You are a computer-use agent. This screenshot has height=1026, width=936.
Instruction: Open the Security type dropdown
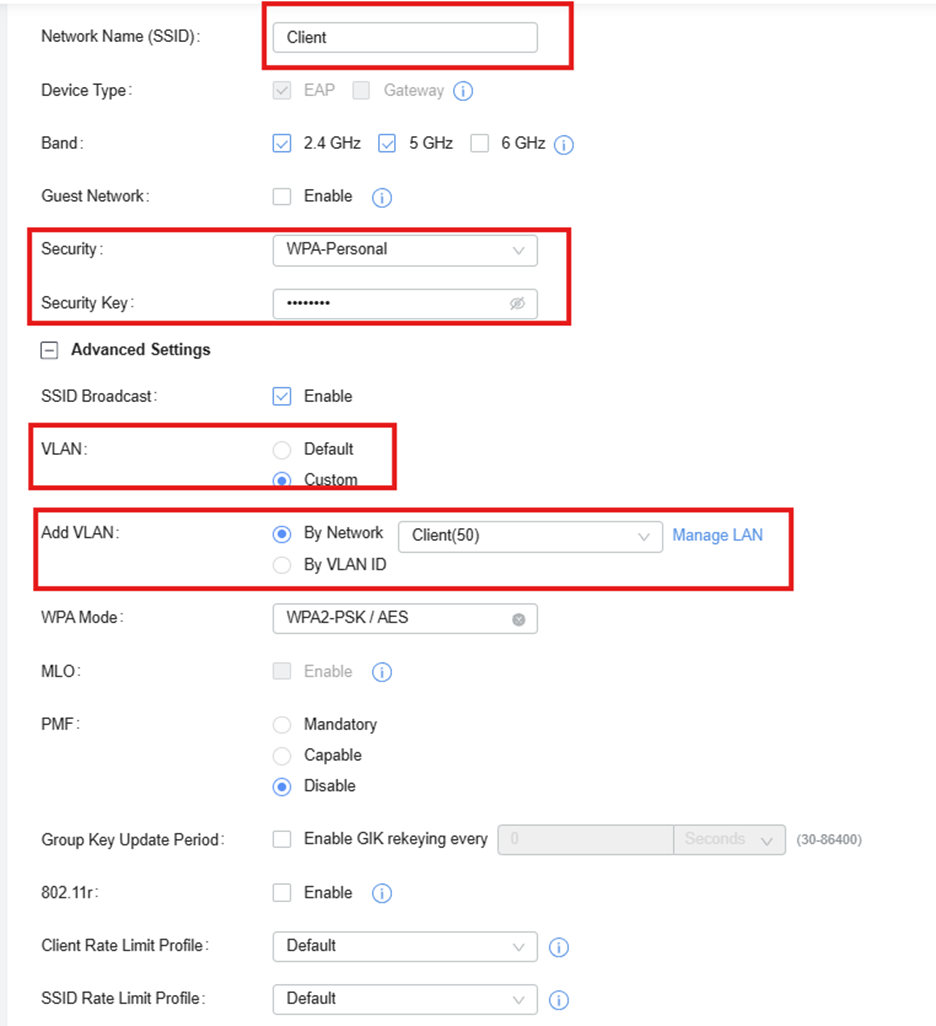[x=405, y=251]
